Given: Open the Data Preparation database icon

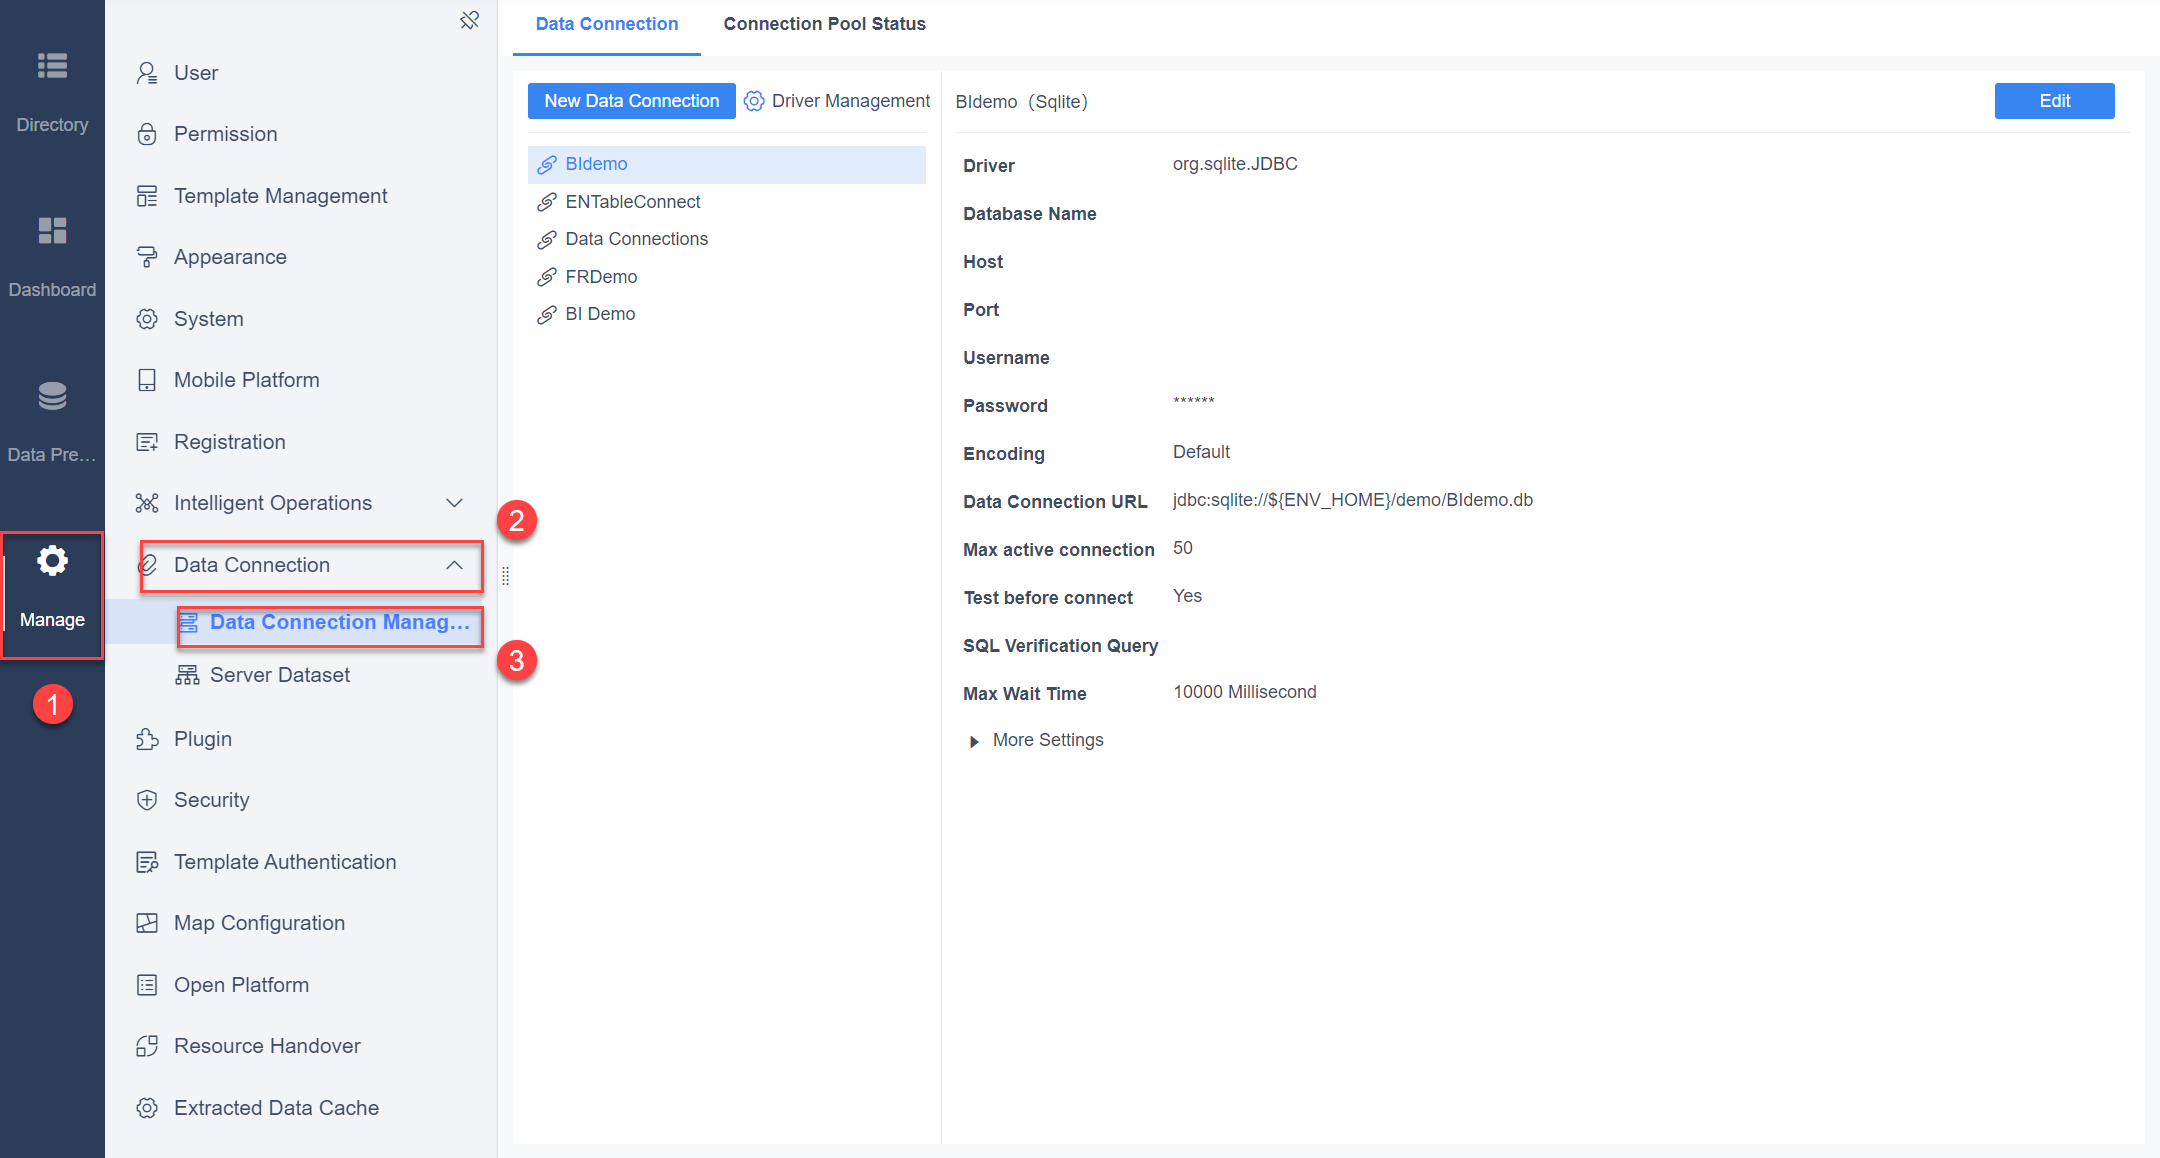Looking at the screenshot, I should (x=52, y=396).
